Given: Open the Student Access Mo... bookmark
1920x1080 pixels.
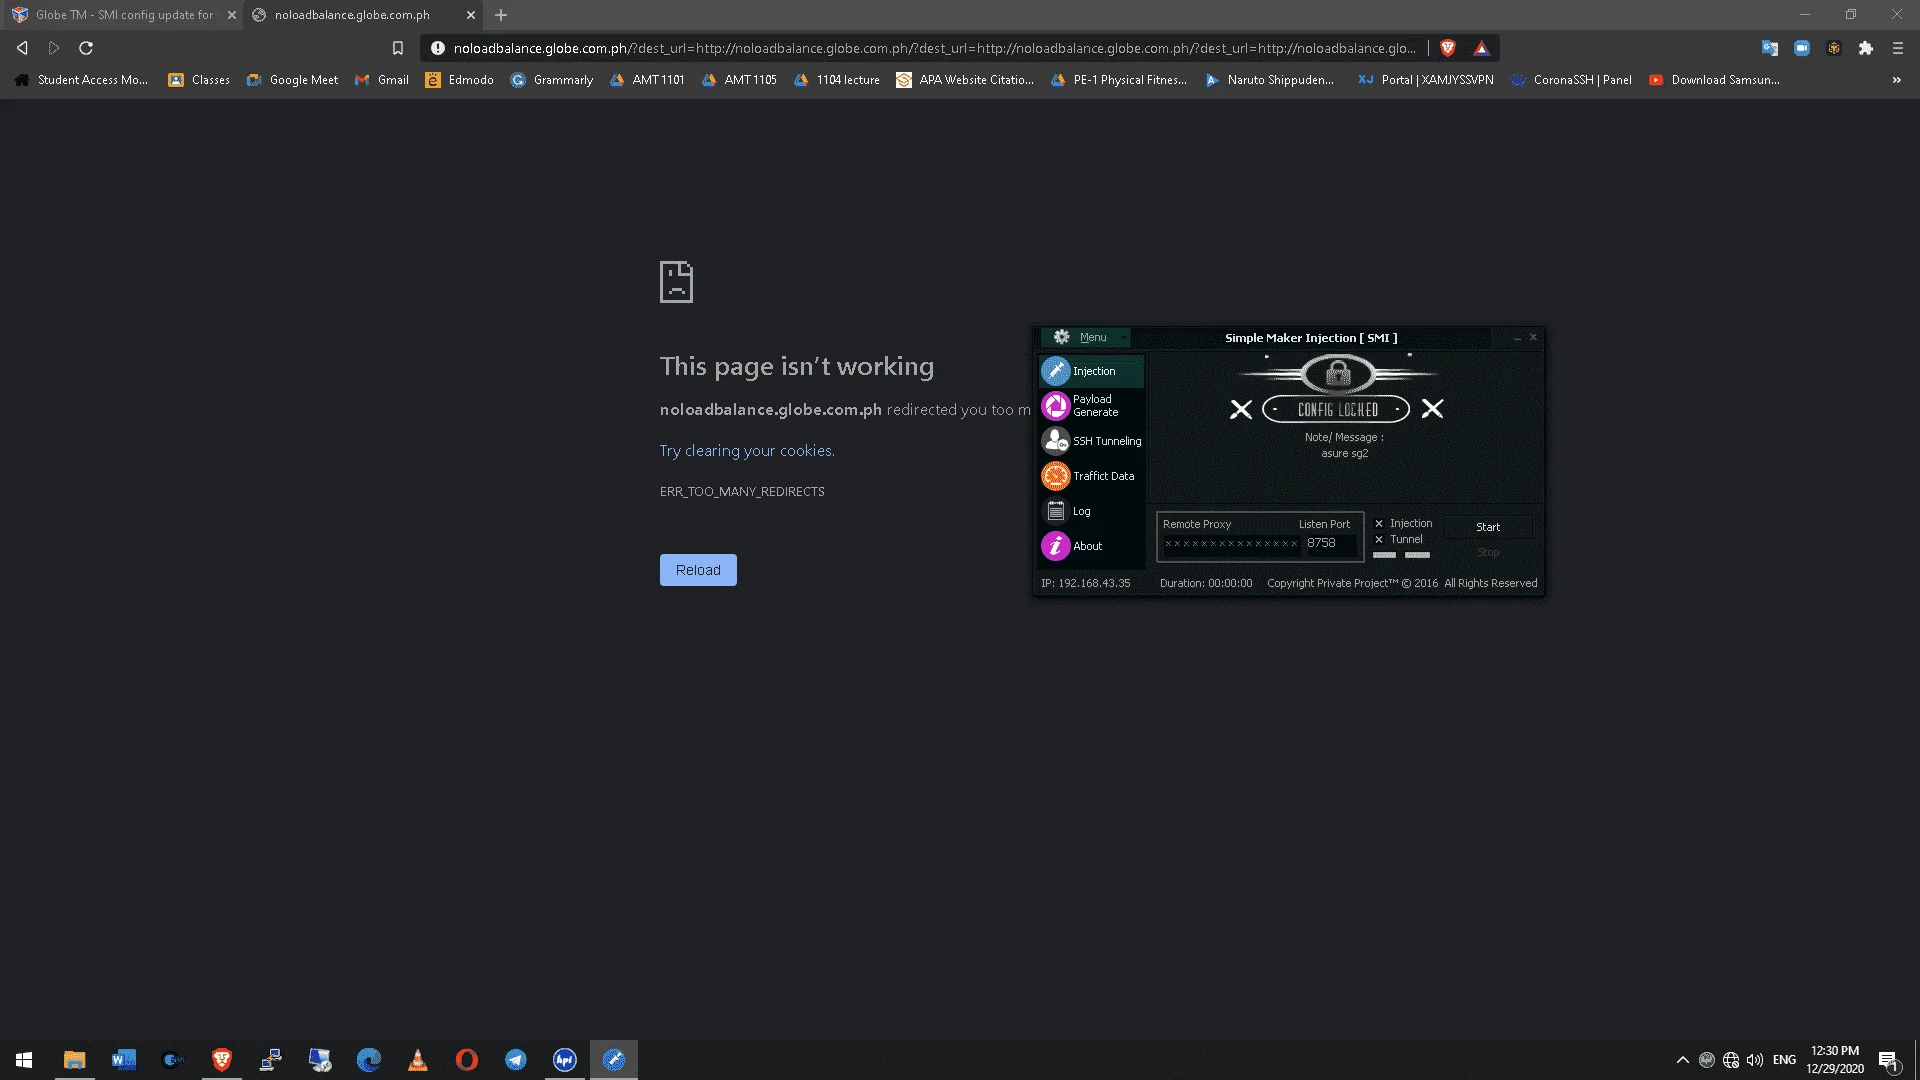Looking at the screenshot, I should (x=81, y=80).
